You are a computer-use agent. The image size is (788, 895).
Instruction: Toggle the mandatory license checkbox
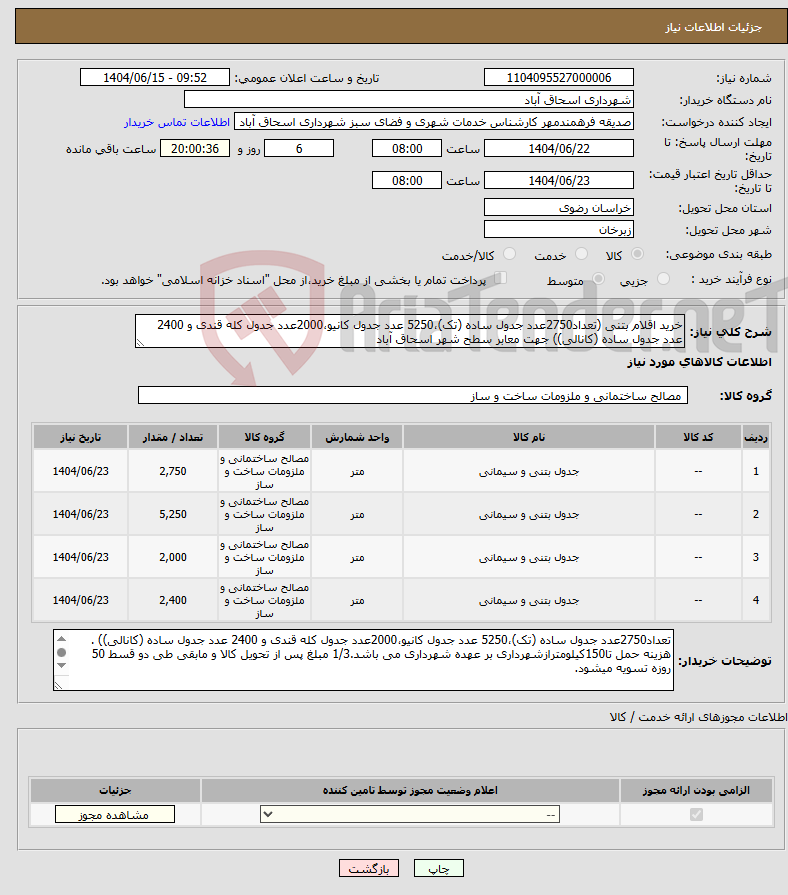696,815
